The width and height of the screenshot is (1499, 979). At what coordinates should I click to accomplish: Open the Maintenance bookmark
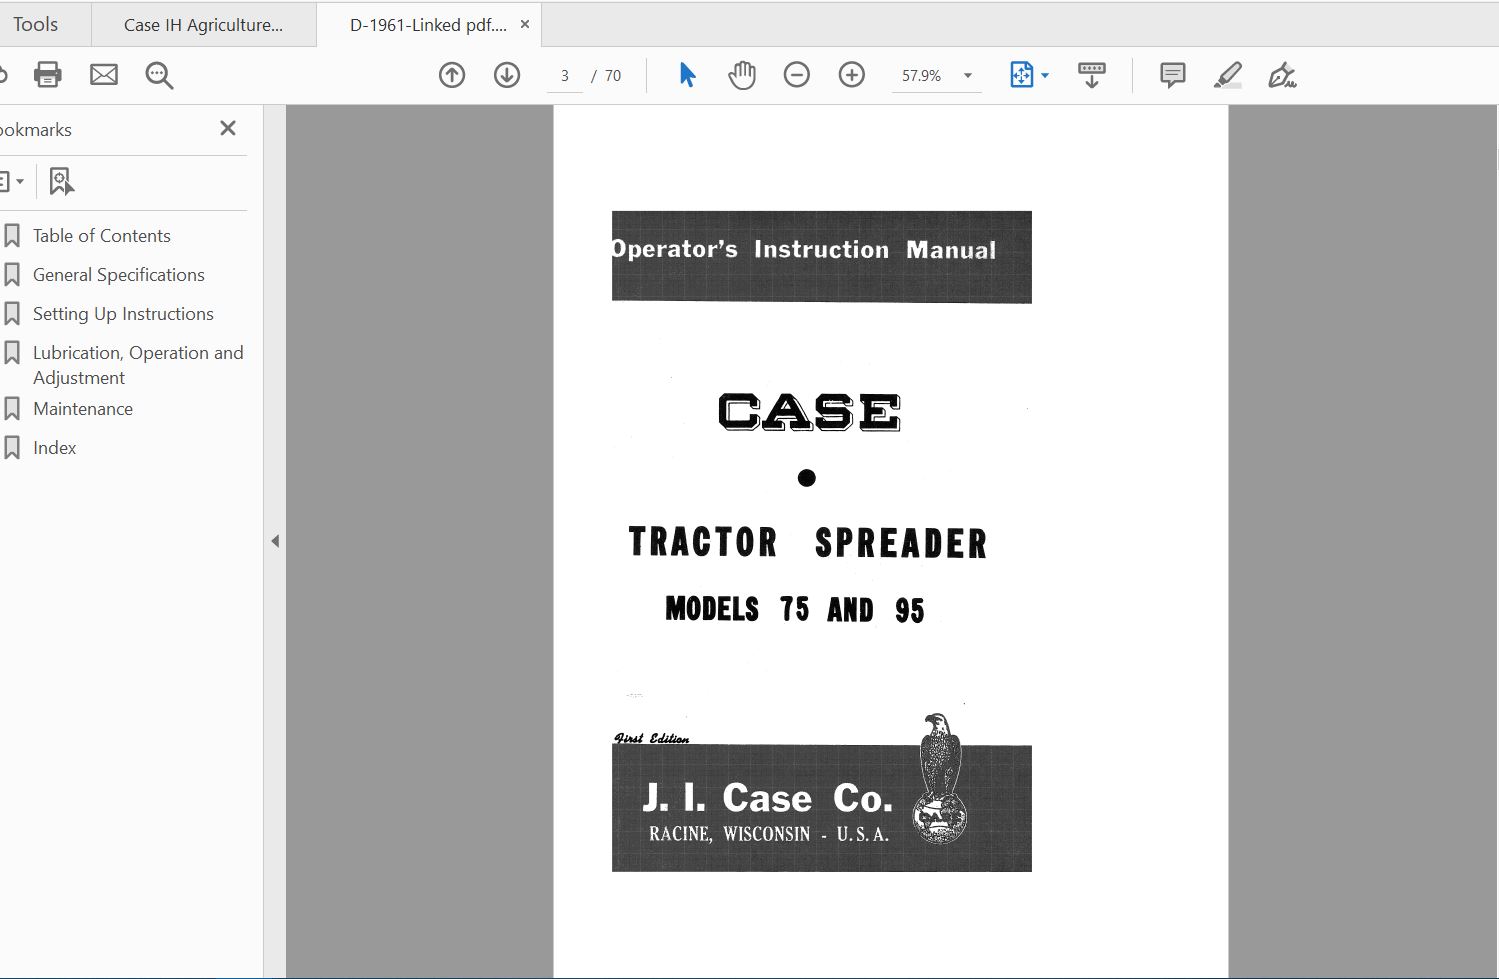pos(82,409)
